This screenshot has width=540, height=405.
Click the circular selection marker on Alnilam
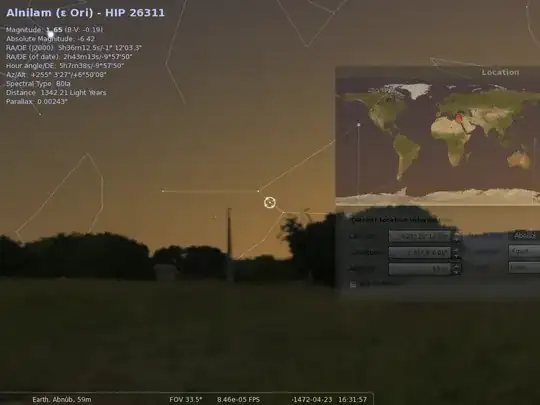(270, 202)
